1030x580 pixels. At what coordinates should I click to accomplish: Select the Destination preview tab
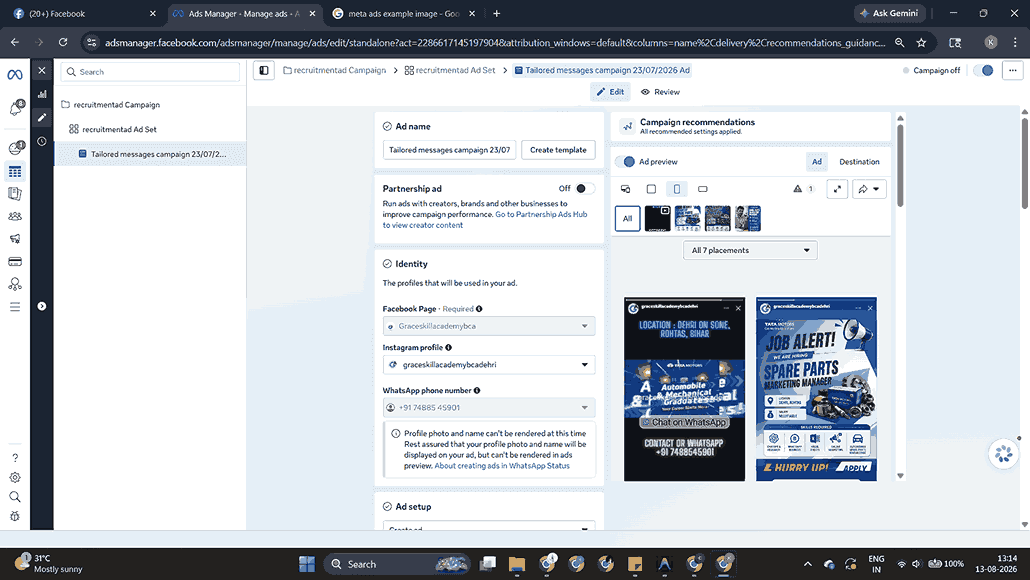coord(859,162)
